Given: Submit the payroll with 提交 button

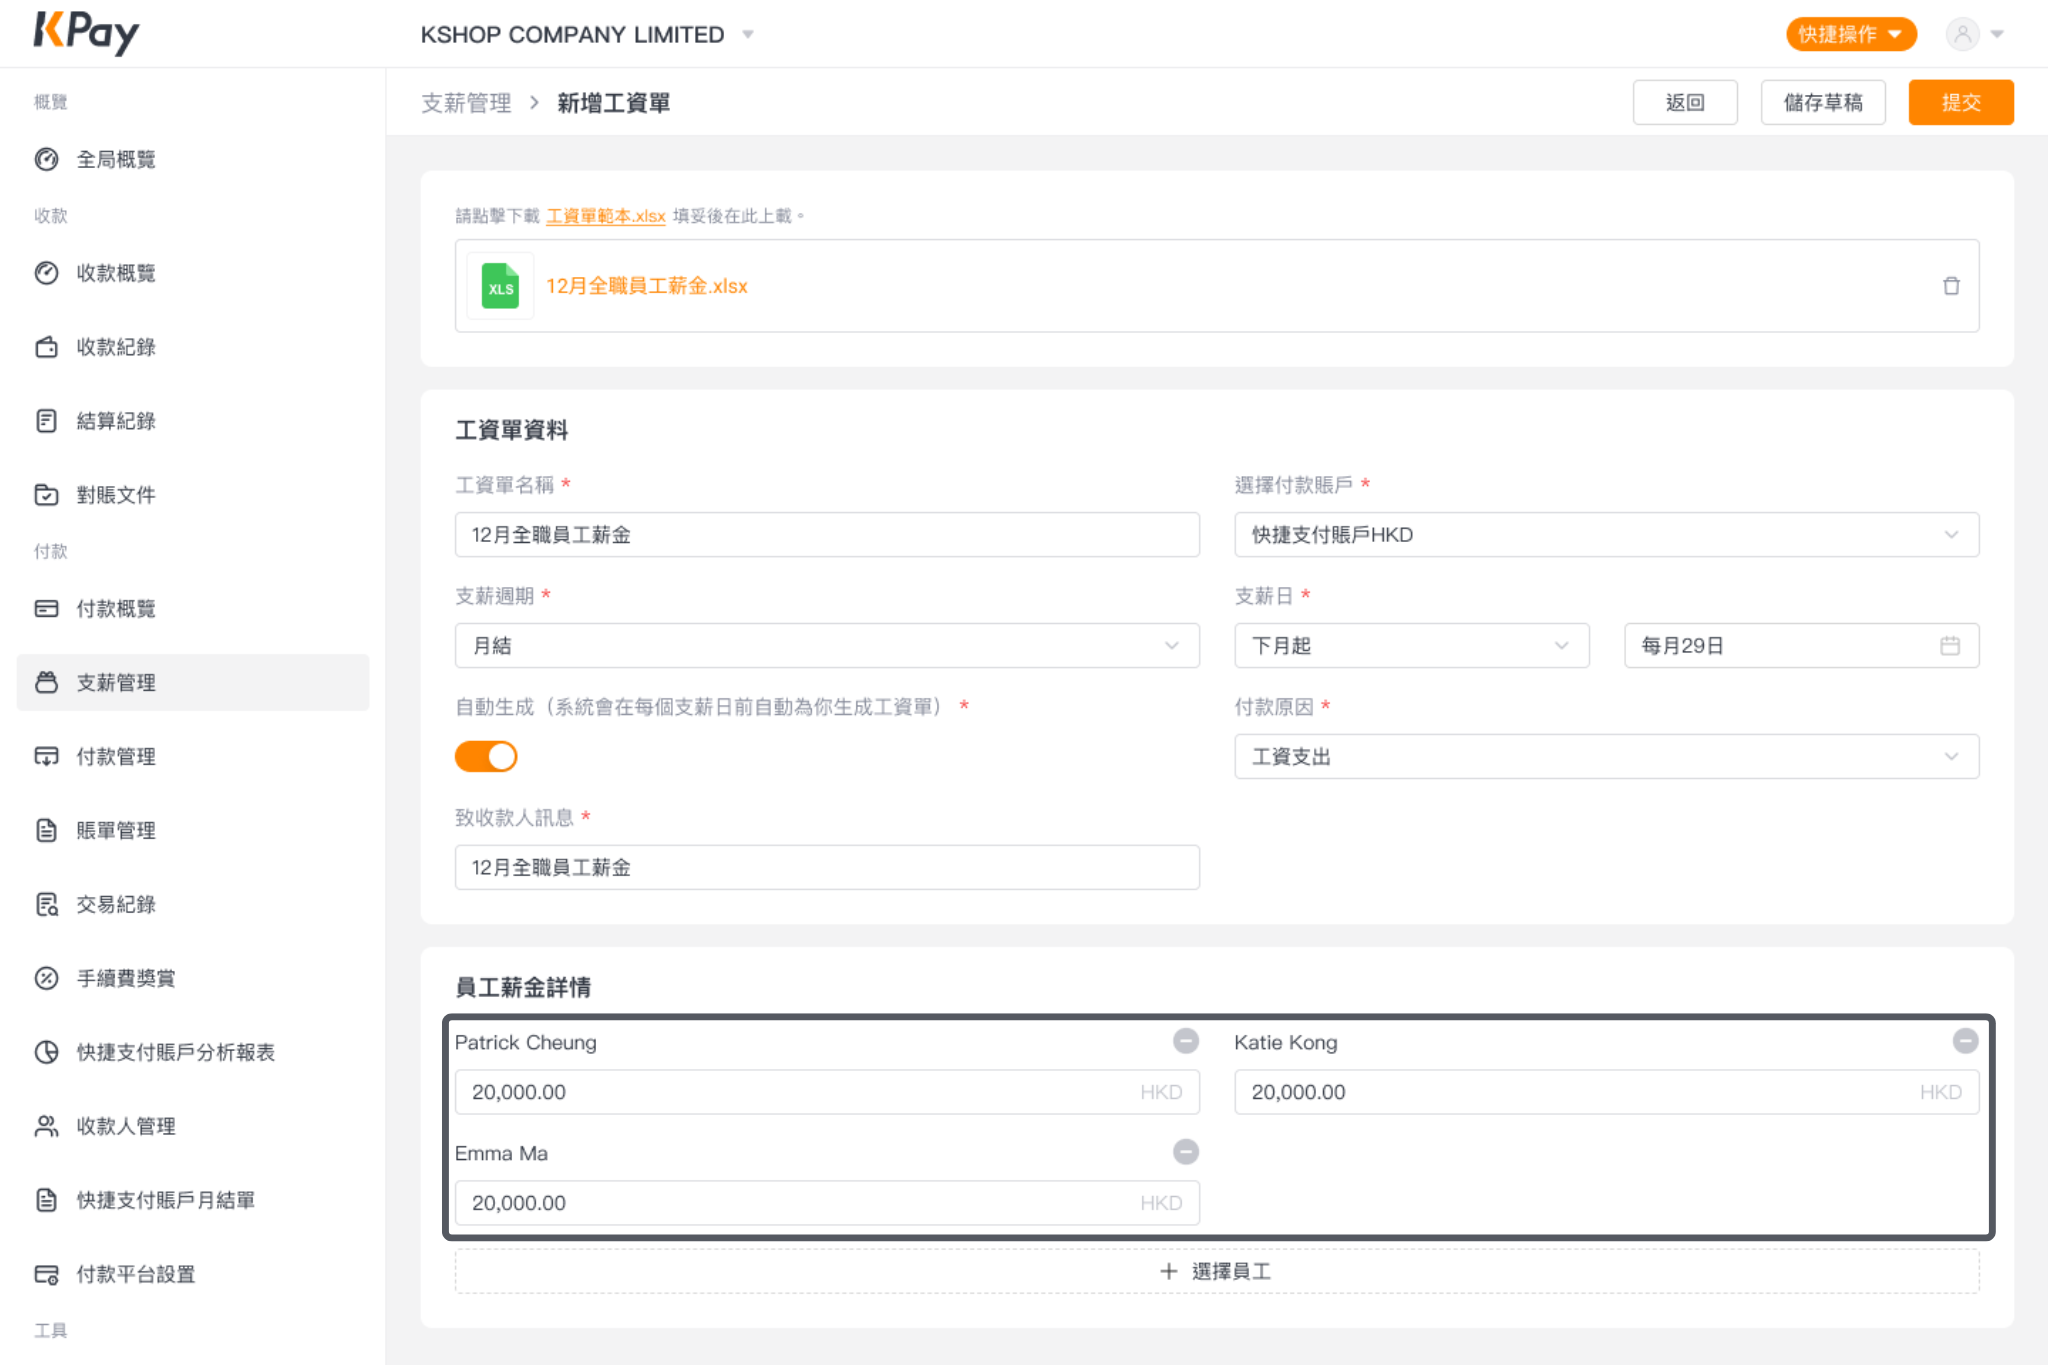Looking at the screenshot, I should [1960, 102].
